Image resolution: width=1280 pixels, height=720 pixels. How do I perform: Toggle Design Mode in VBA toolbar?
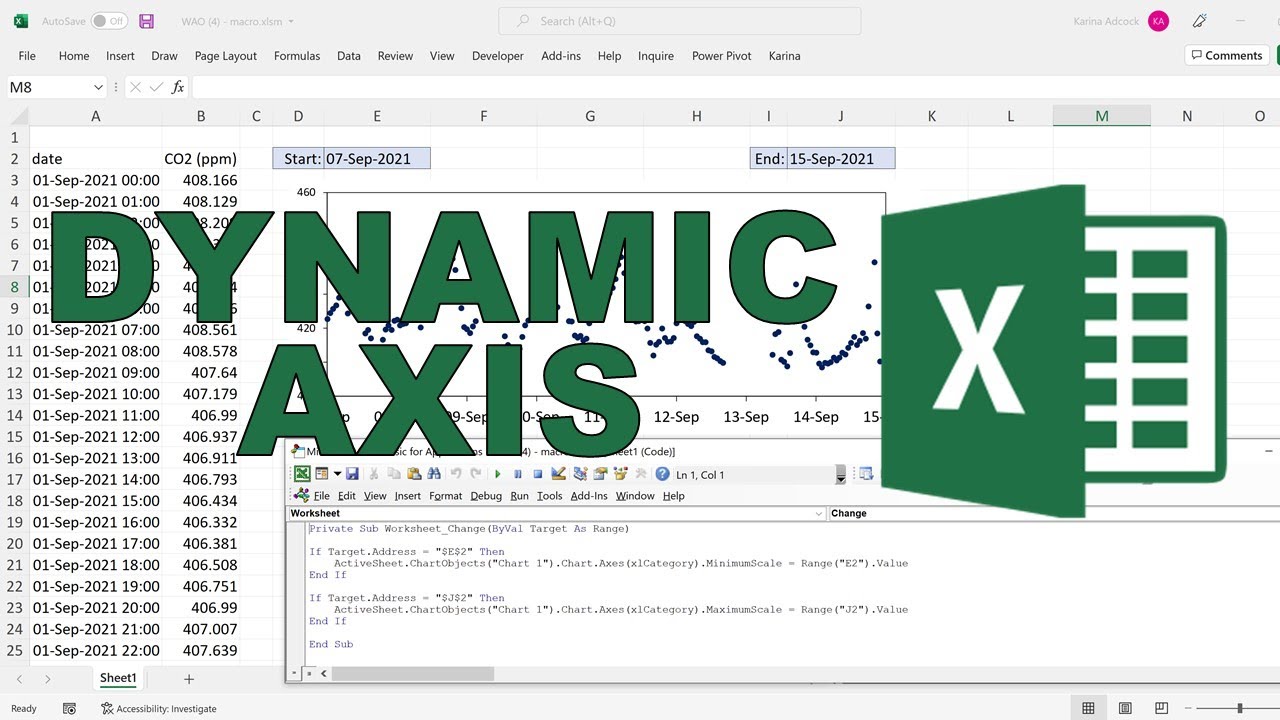coord(558,474)
